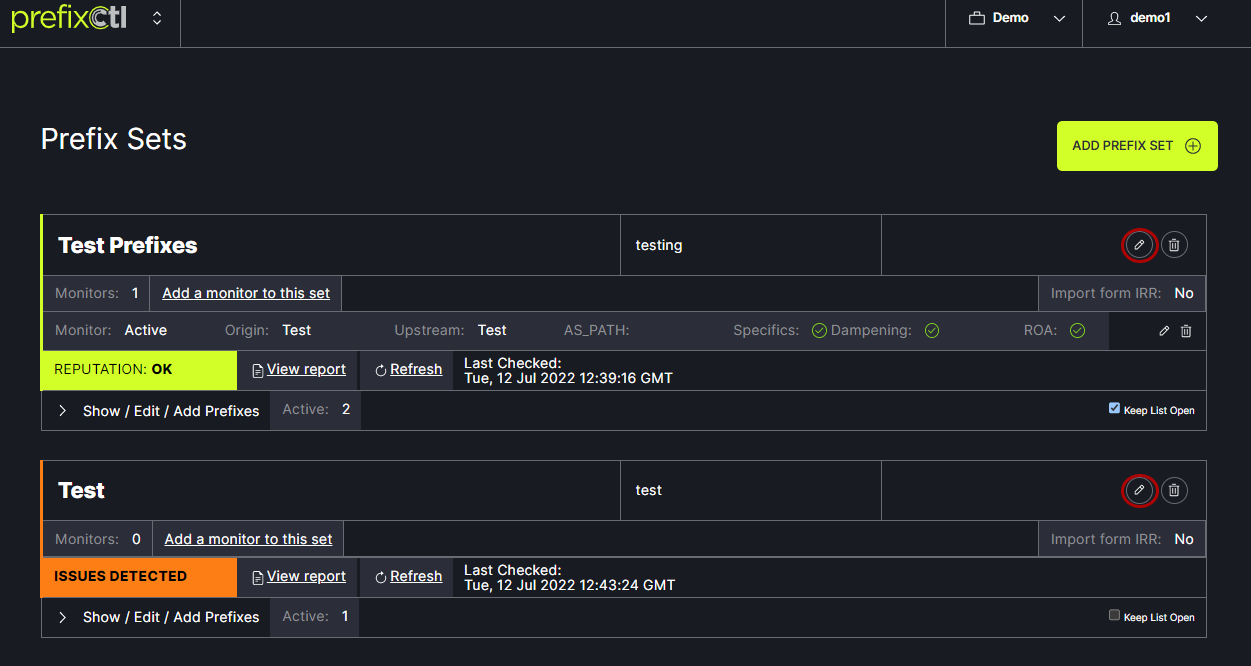
Task: View report for the Issues Detected set
Action: pyautogui.click(x=299, y=576)
